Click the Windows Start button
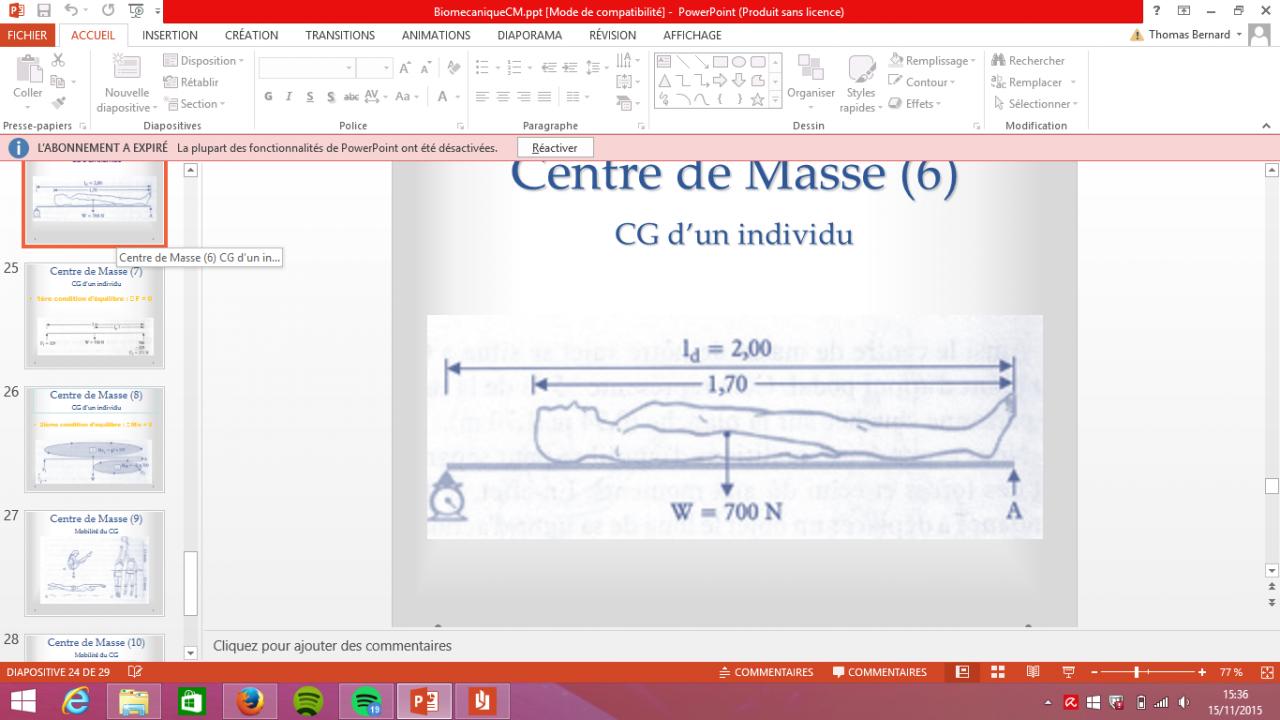1280x720 pixels. point(23,701)
